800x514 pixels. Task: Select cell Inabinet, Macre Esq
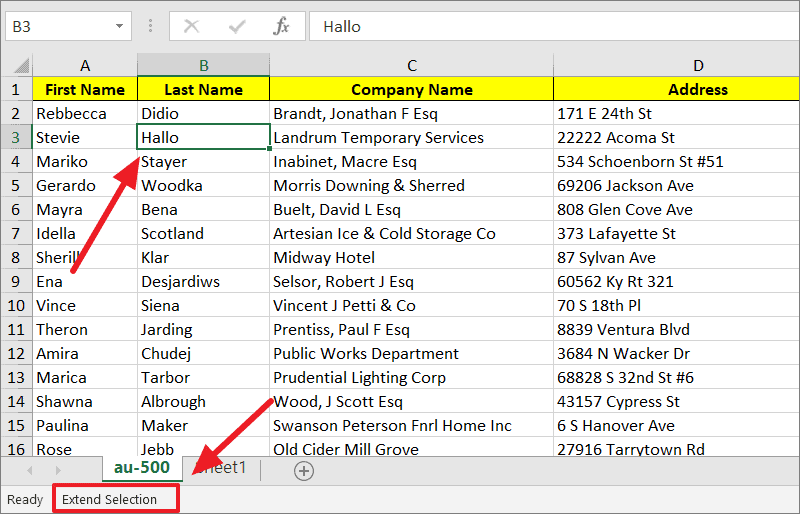412,161
